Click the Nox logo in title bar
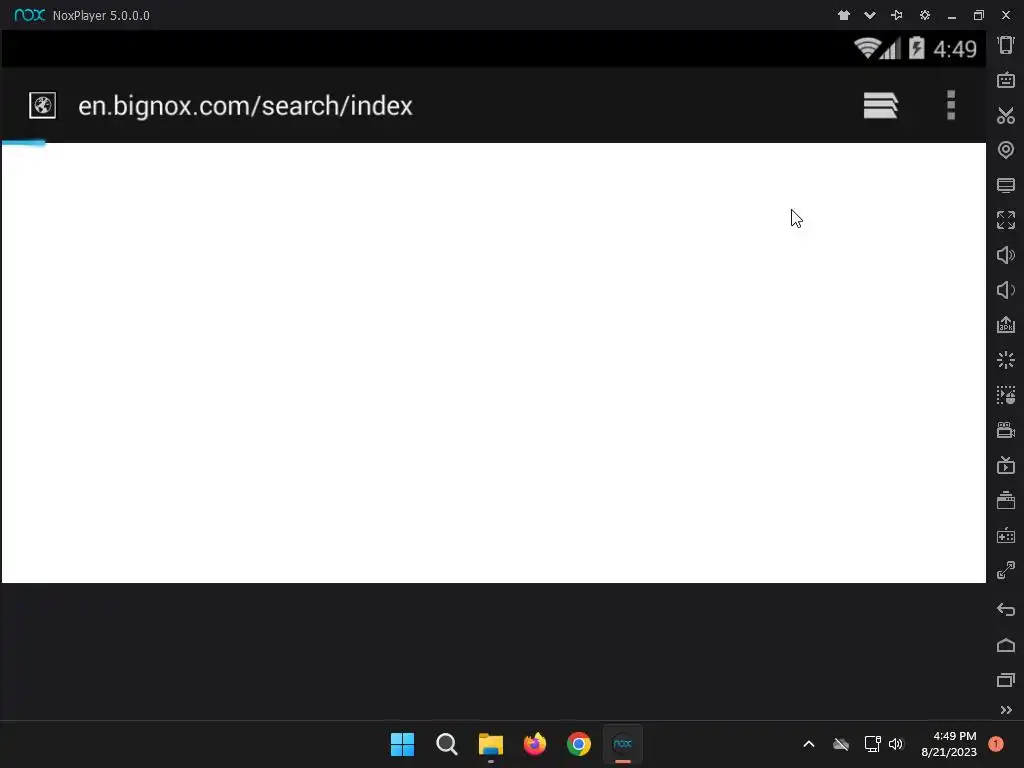The image size is (1024, 768). [29, 15]
